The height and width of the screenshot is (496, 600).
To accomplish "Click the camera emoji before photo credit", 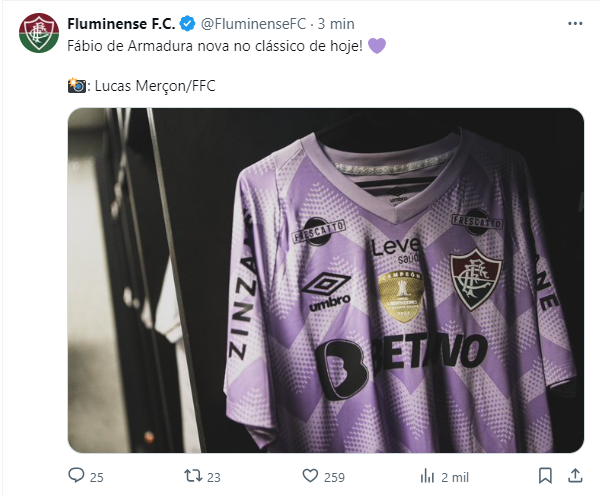I will click(x=77, y=86).
